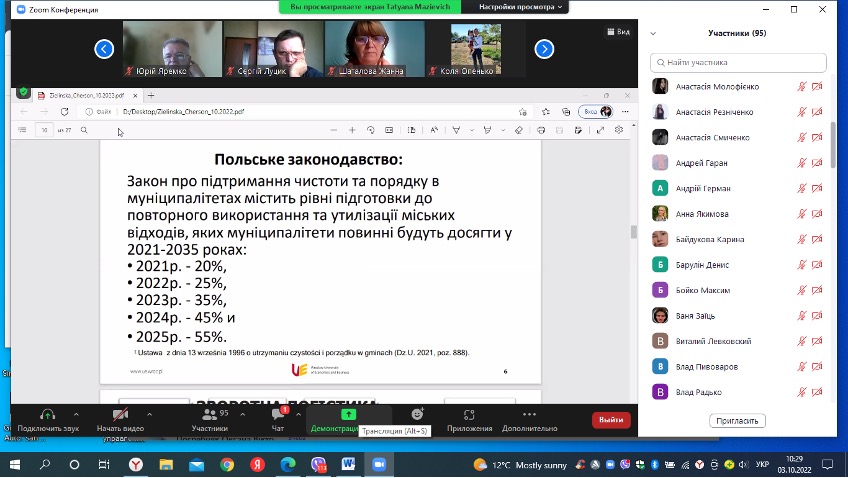
Task: Expand audio options caret beside Подключить звук
Action: [x=76, y=415]
